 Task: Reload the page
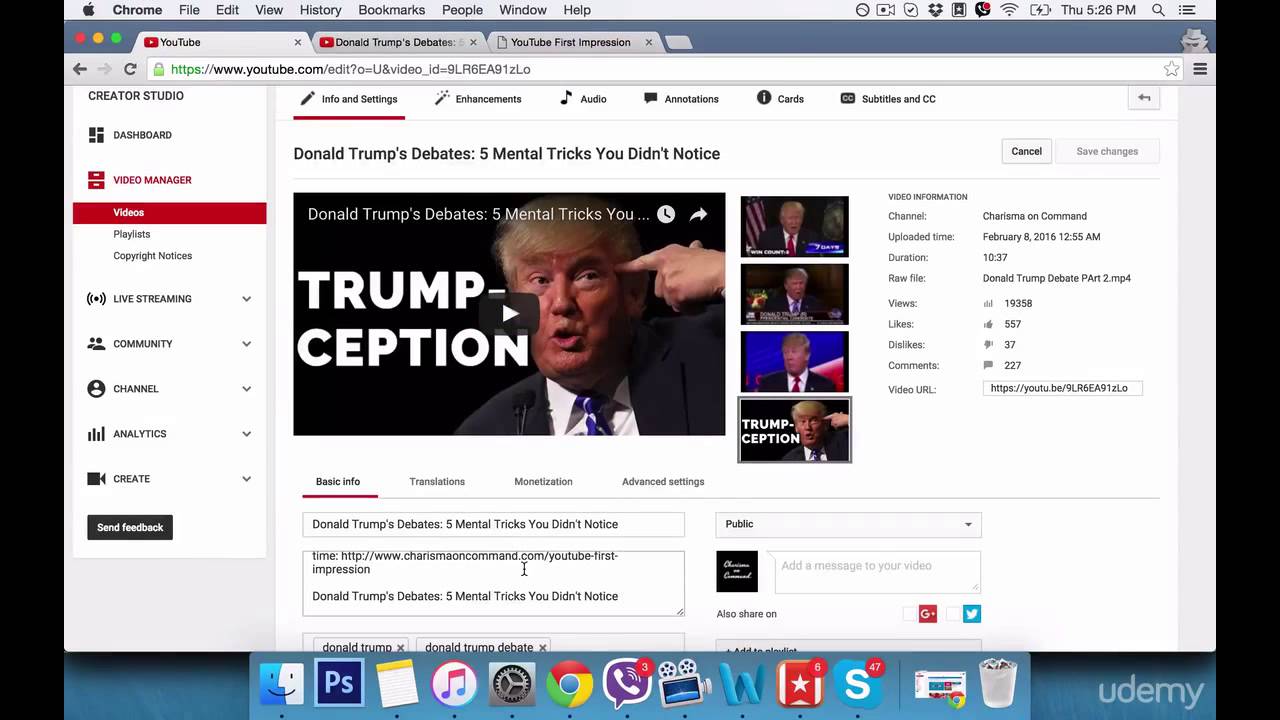pyautogui.click(x=130, y=69)
